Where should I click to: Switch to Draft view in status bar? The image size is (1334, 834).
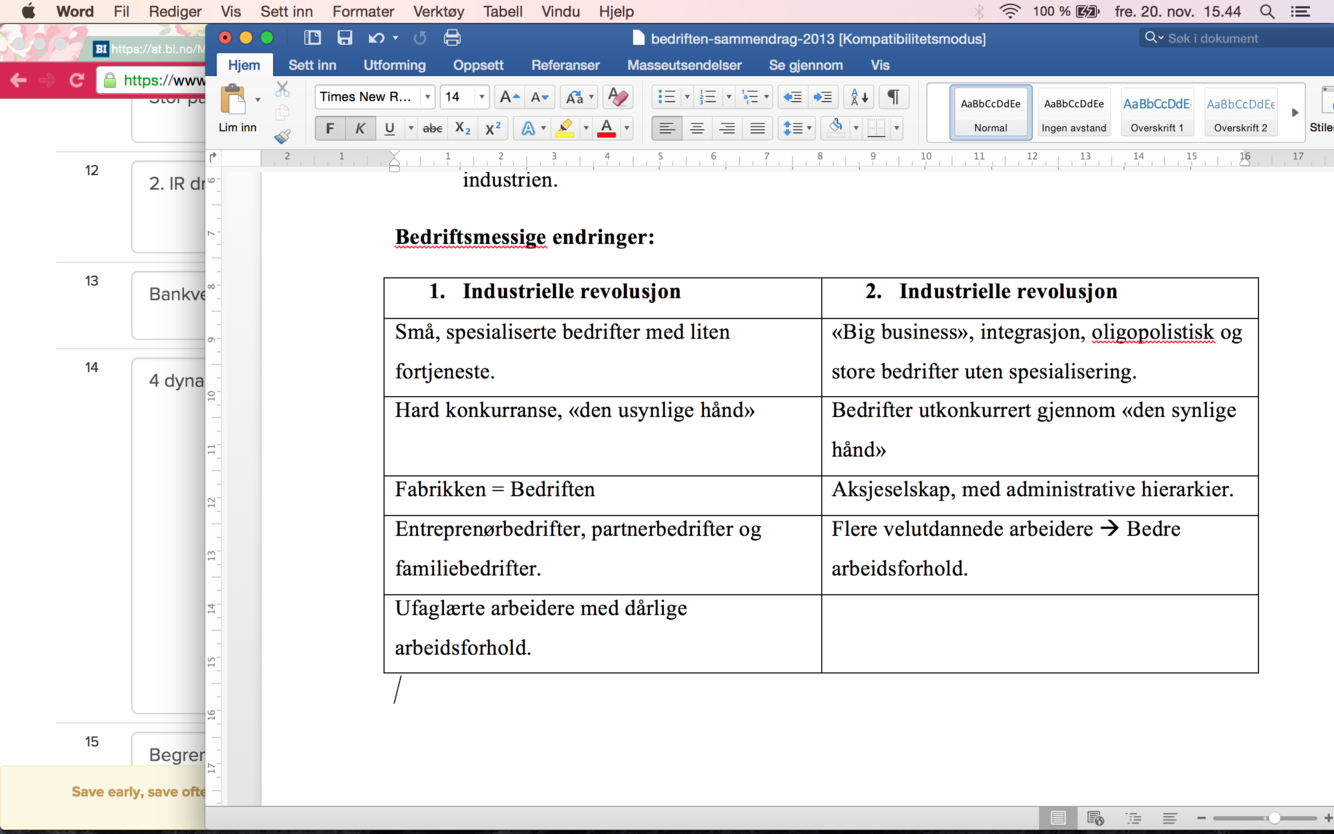1169,818
